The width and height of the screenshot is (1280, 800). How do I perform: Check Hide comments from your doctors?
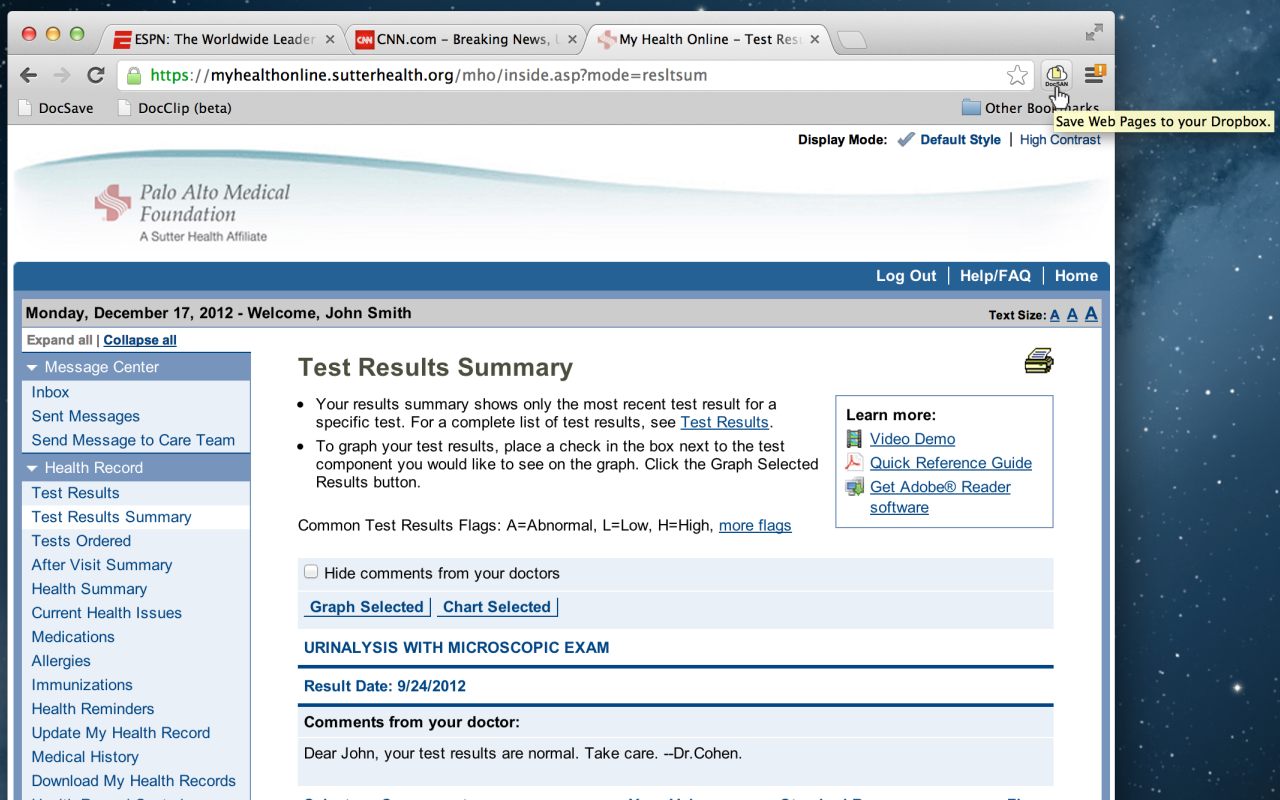pyautogui.click(x=311, y=572)
